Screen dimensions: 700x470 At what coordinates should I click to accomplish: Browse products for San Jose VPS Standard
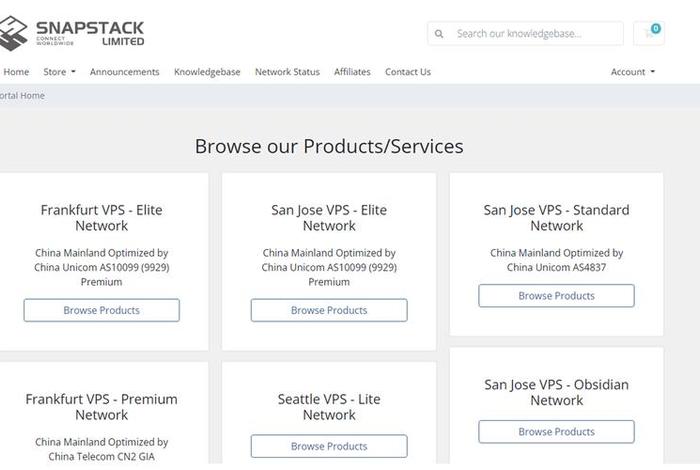[x=556, y=296]
